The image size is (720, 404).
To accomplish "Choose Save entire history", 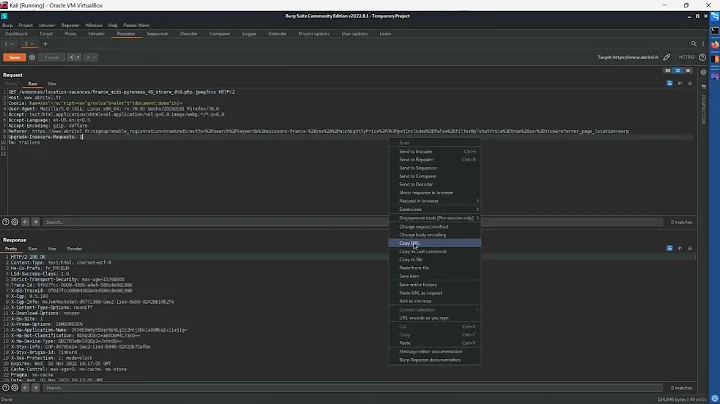I will tap(435, 285).
